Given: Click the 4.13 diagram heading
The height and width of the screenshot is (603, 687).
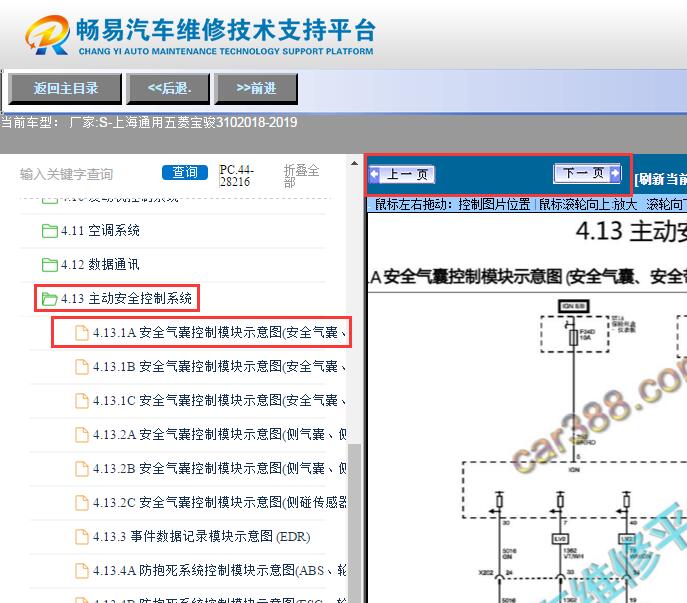Looking at the screenshot, I should pyautogui.click(x=631, y=231).
